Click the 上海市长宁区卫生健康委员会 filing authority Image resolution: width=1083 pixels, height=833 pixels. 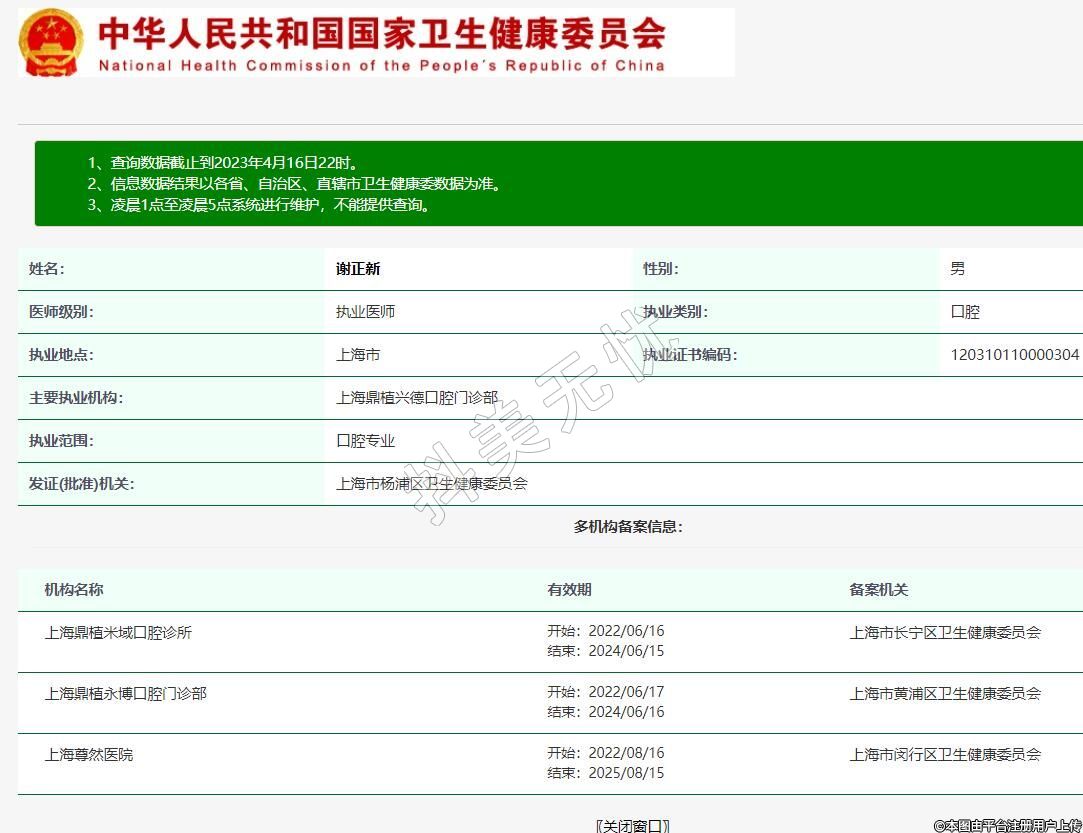click(x=945, y=633)
